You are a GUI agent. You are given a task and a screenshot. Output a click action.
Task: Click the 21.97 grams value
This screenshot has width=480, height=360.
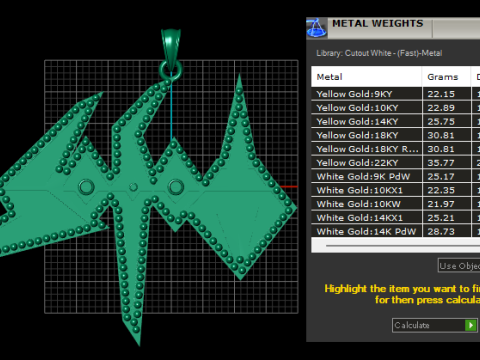(x=441, y=204)
